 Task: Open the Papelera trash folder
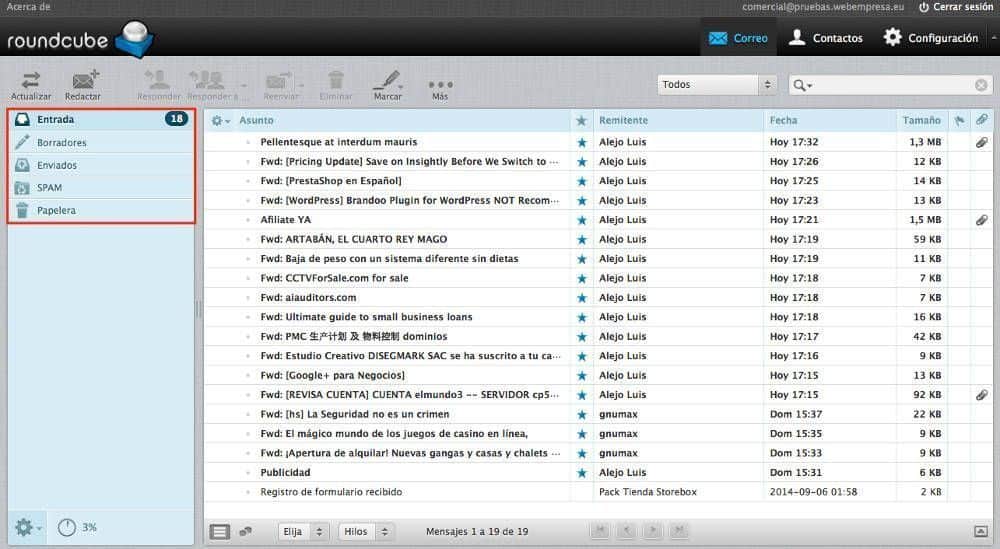tap(101, 210)
